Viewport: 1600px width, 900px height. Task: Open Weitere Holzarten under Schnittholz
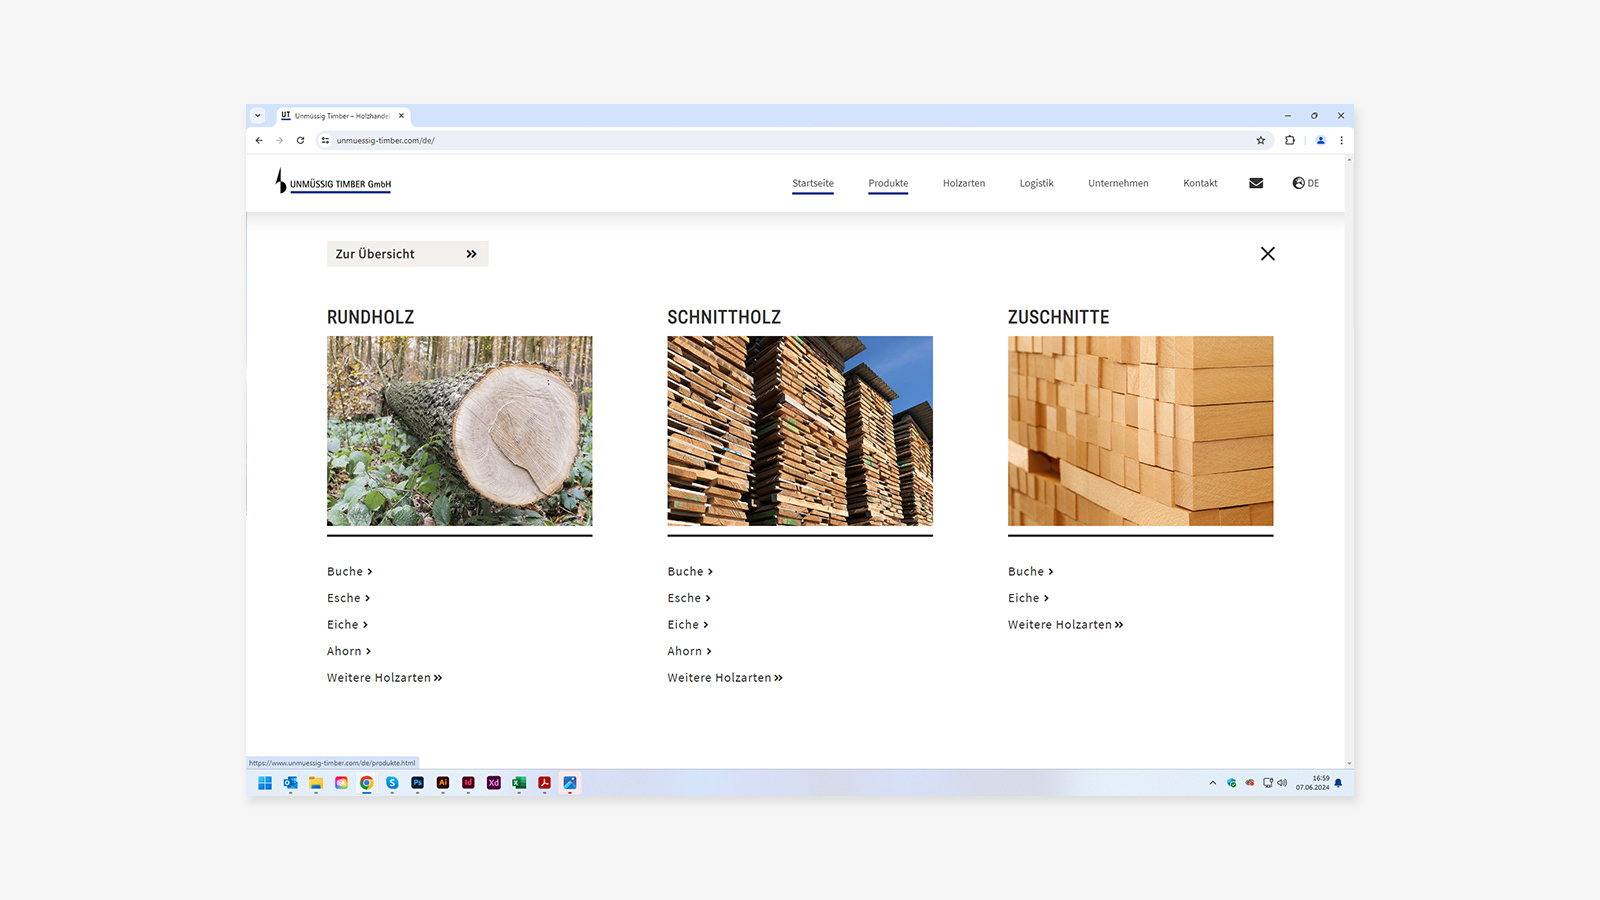725,678
